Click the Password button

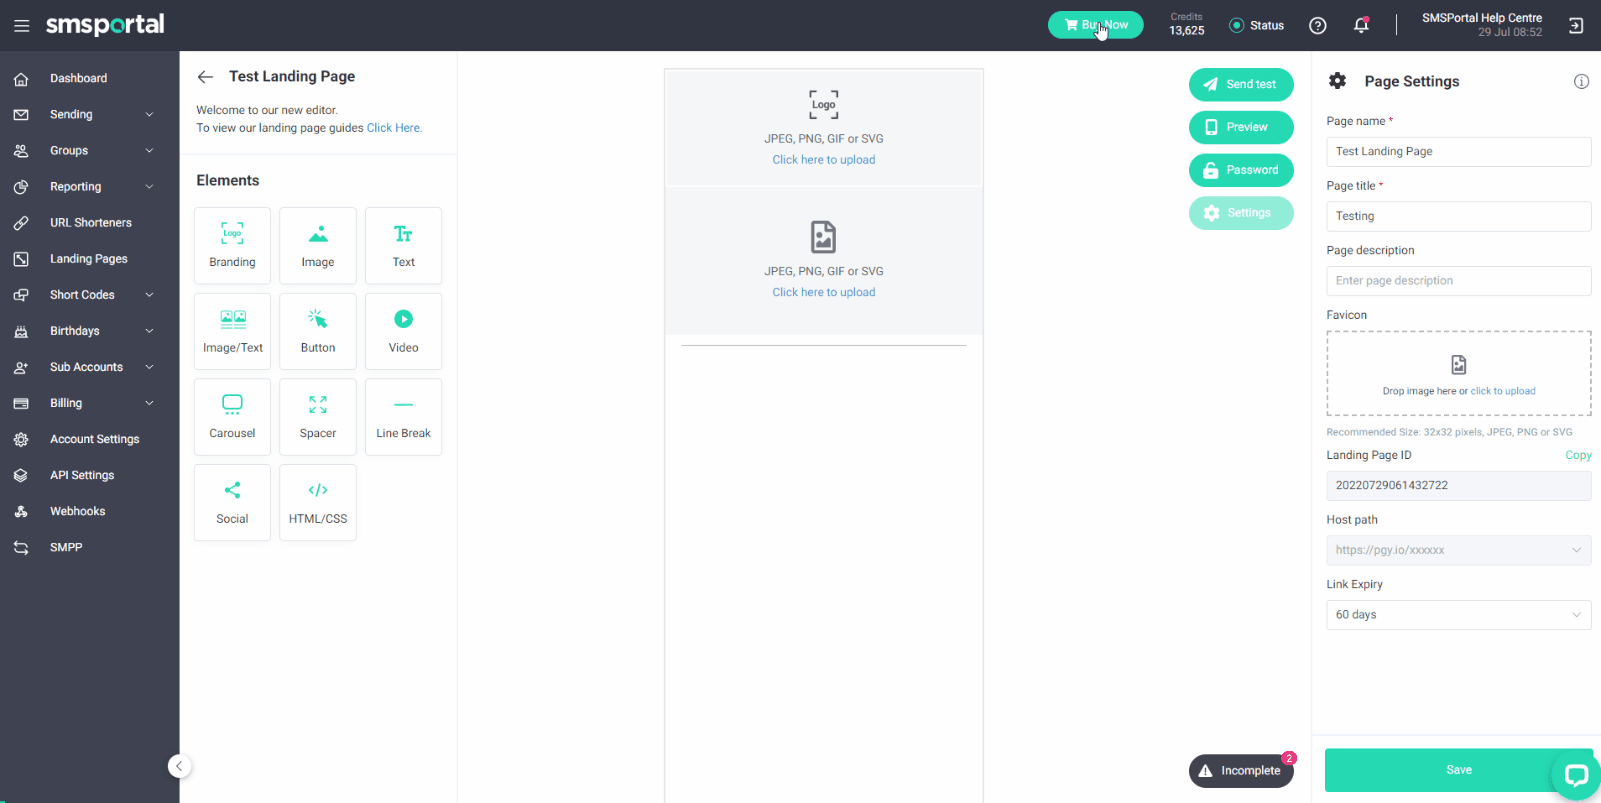point(1241,170)
